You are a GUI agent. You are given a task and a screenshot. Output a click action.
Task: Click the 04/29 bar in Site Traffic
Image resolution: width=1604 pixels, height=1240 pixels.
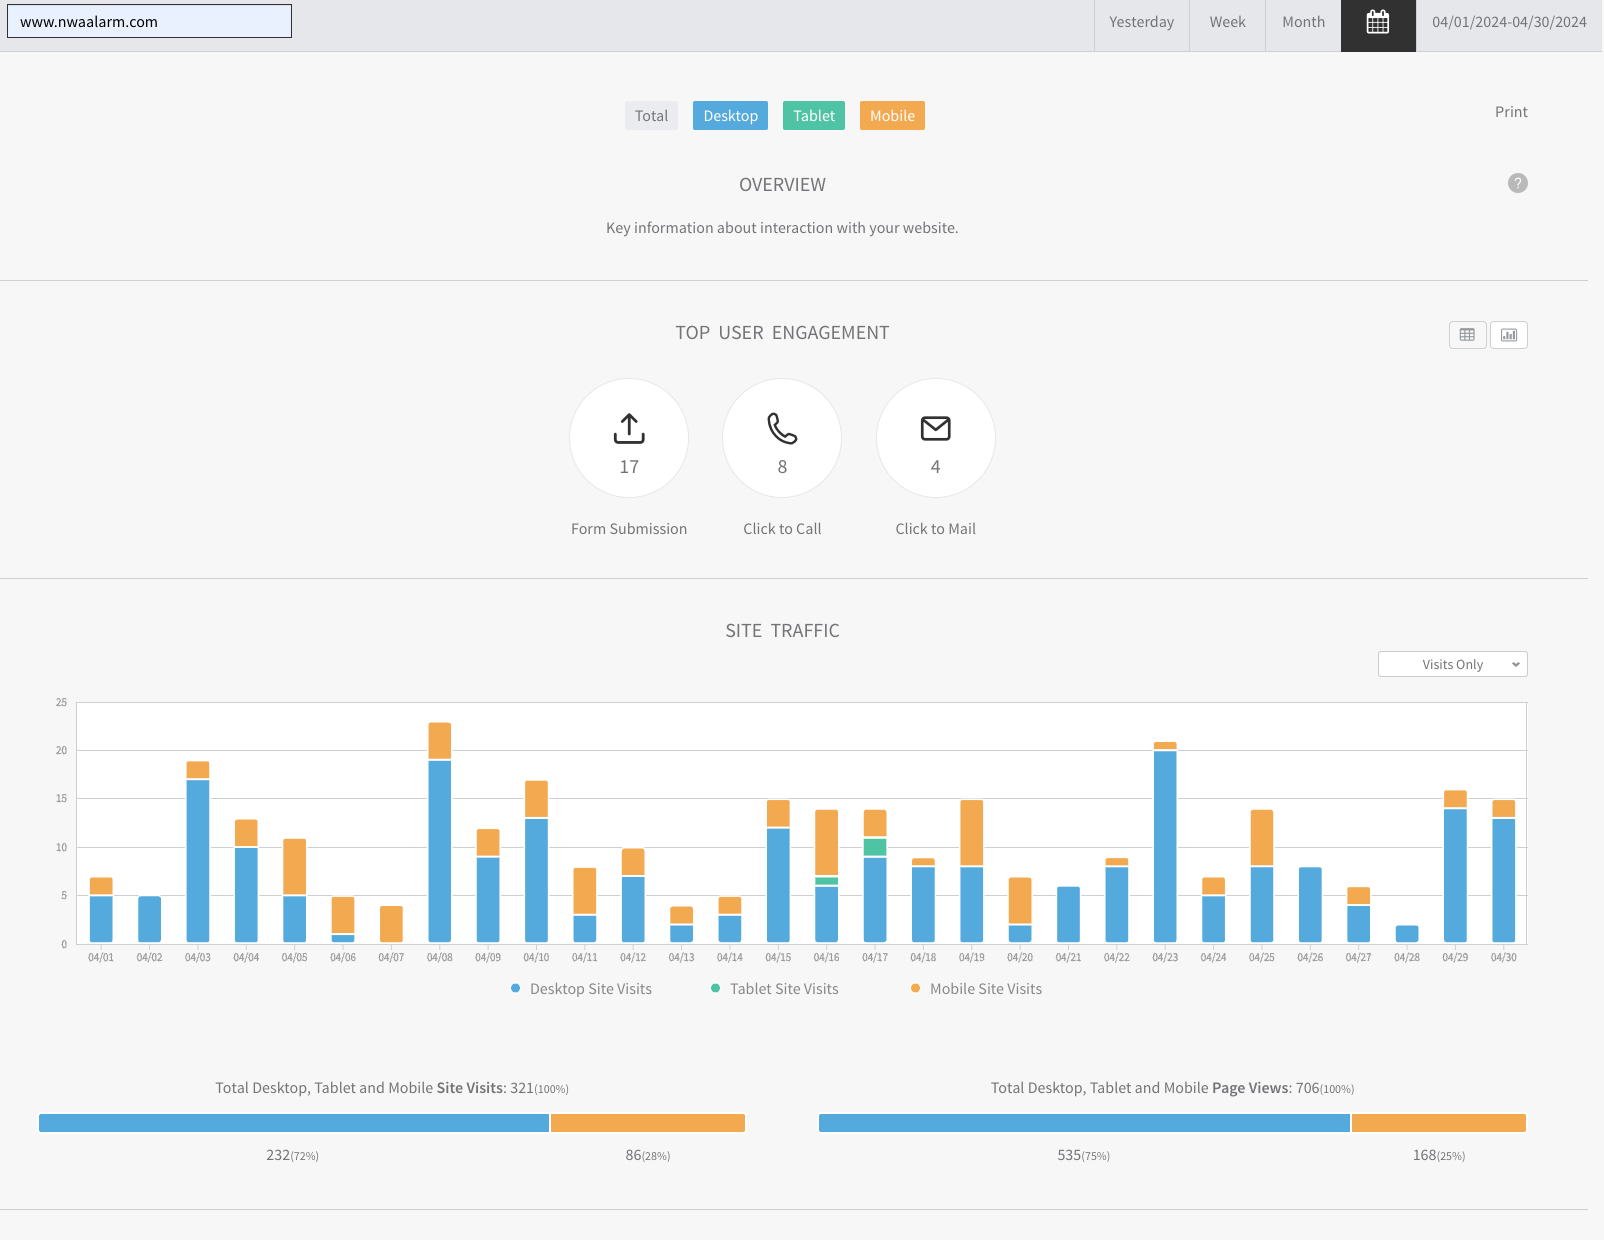[x=1455, y=866]
